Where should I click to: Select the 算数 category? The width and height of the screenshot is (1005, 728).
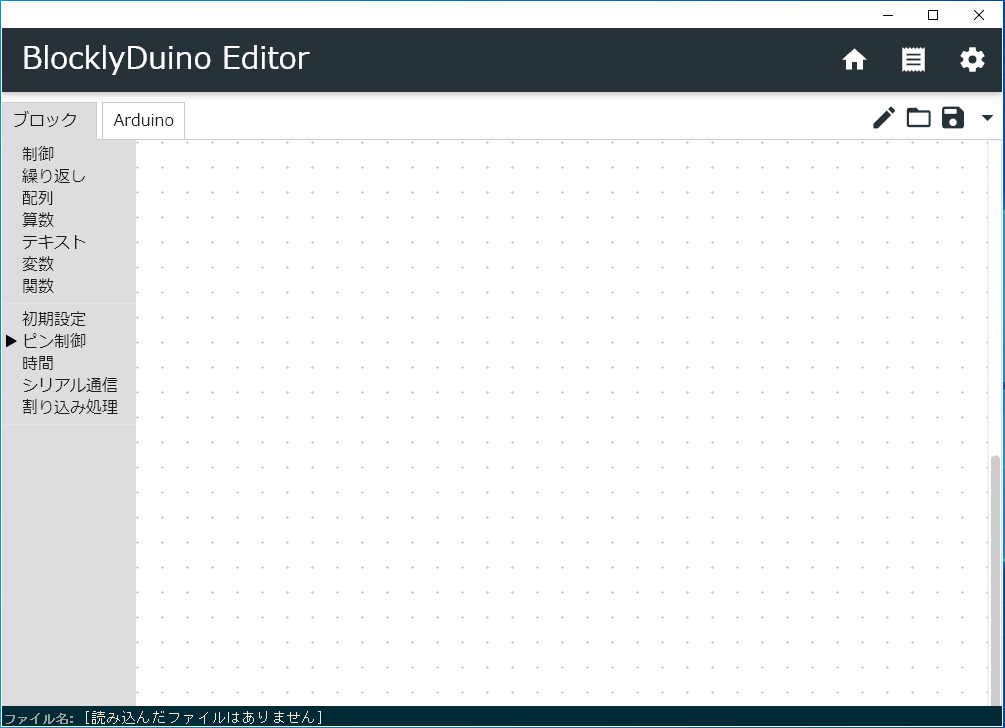(x=38, y=220)
